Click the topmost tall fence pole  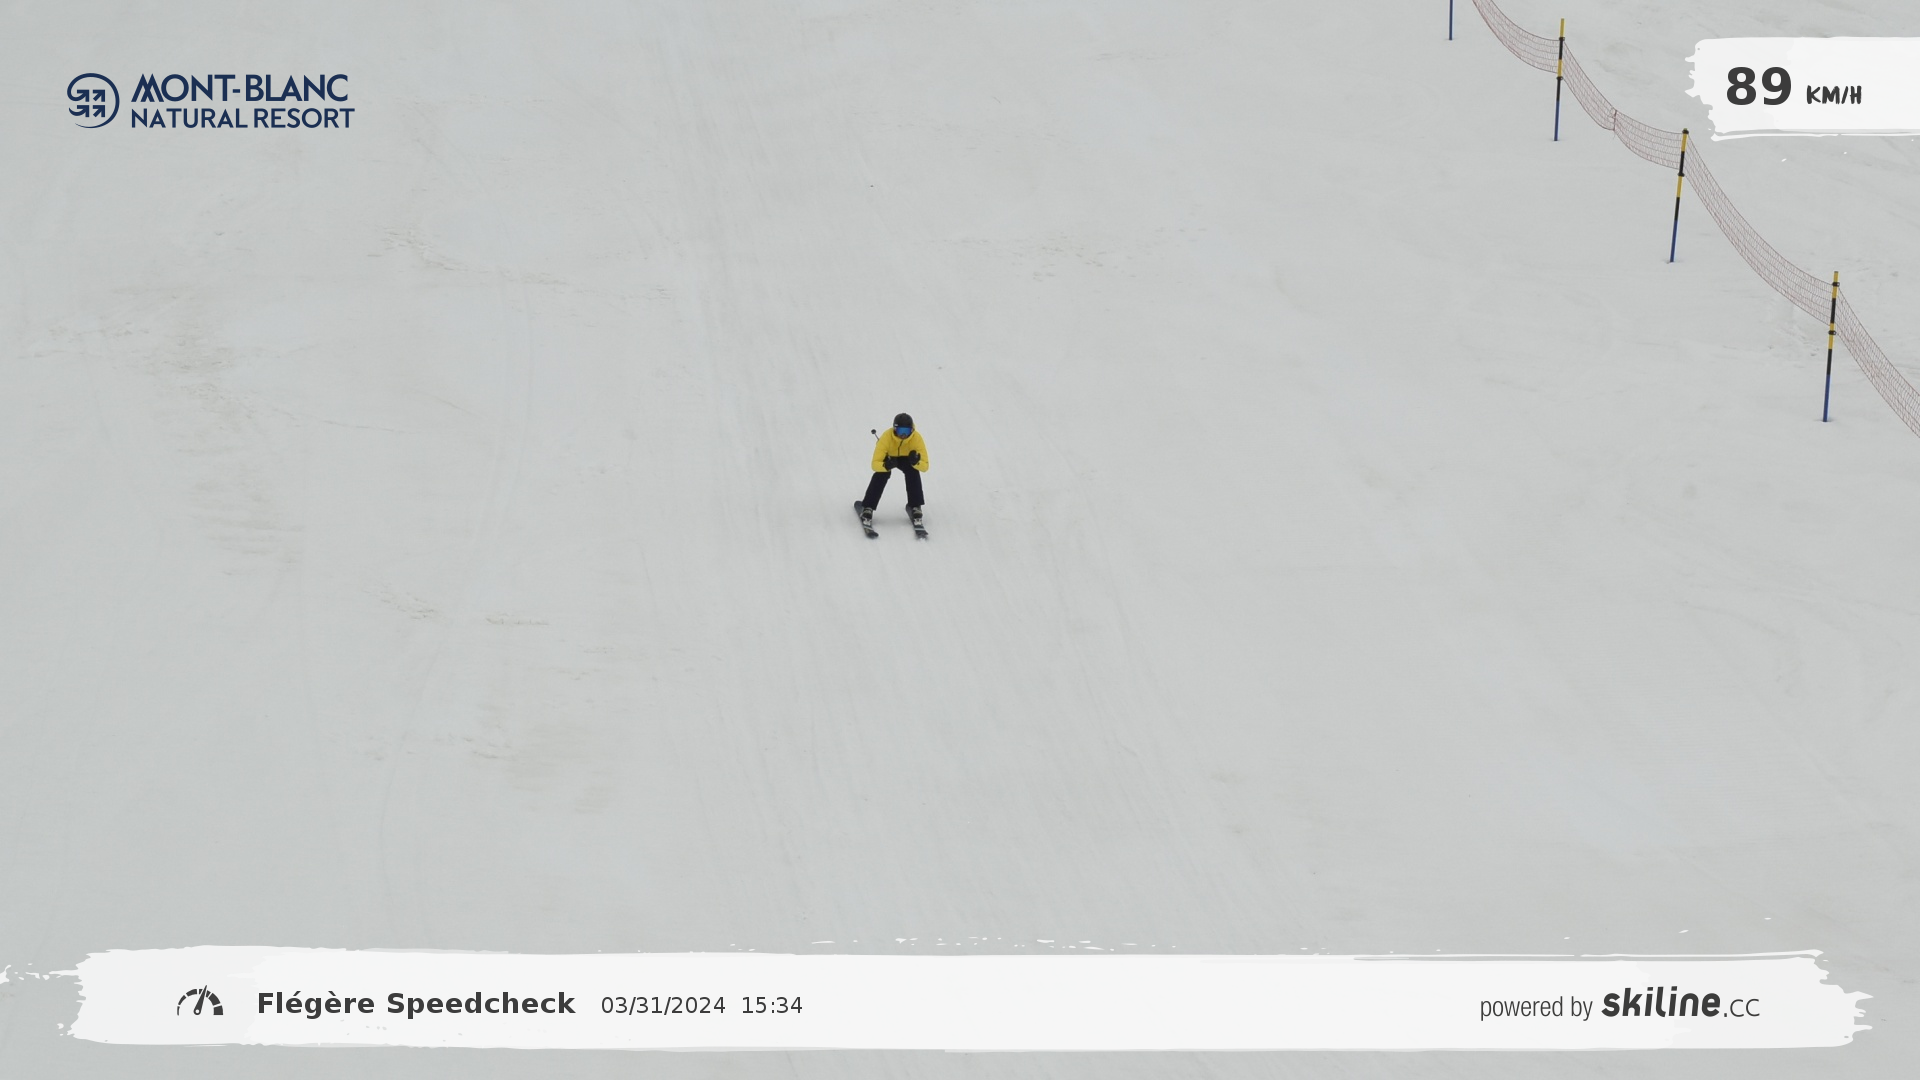[1558, 80]
